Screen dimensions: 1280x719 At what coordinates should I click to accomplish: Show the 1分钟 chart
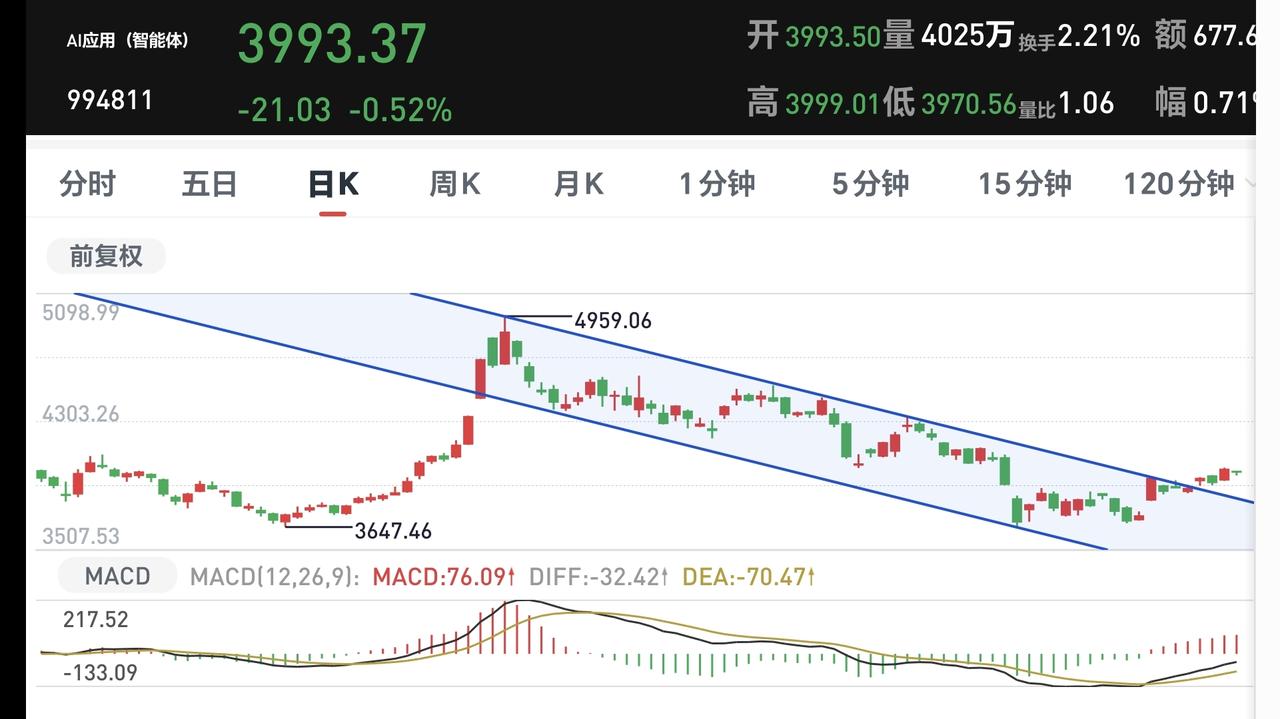[718, 184]
